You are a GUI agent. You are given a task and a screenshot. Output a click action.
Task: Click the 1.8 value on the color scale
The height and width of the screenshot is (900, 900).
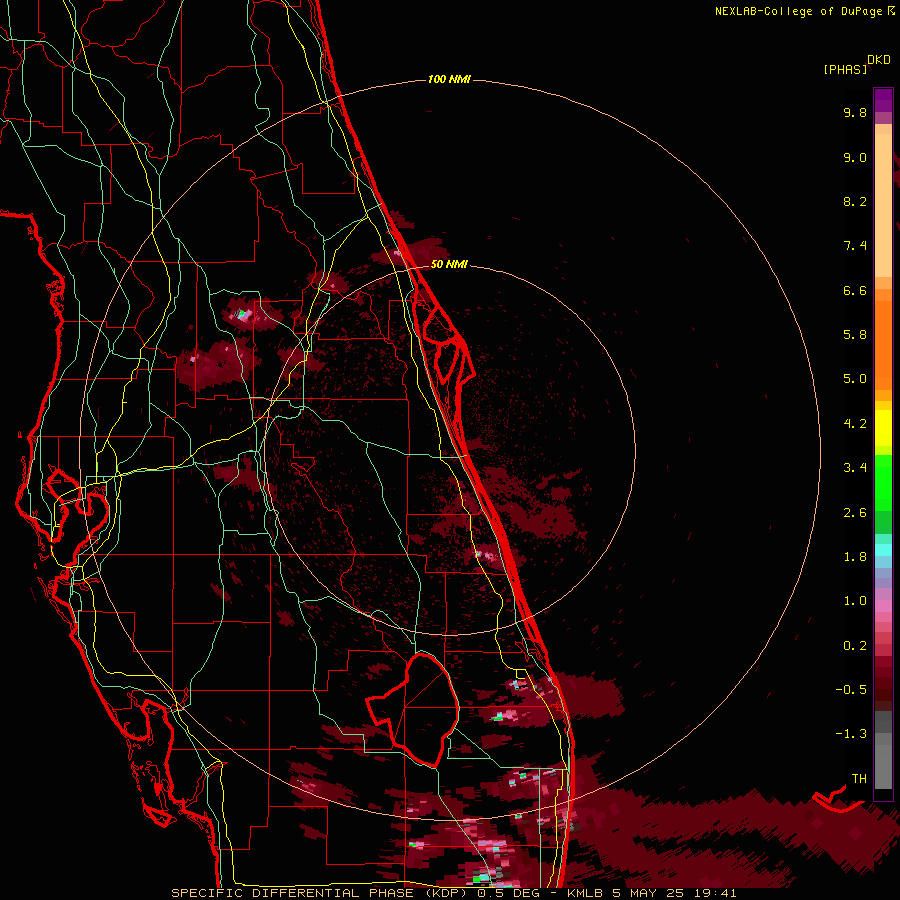coord(855,557)
